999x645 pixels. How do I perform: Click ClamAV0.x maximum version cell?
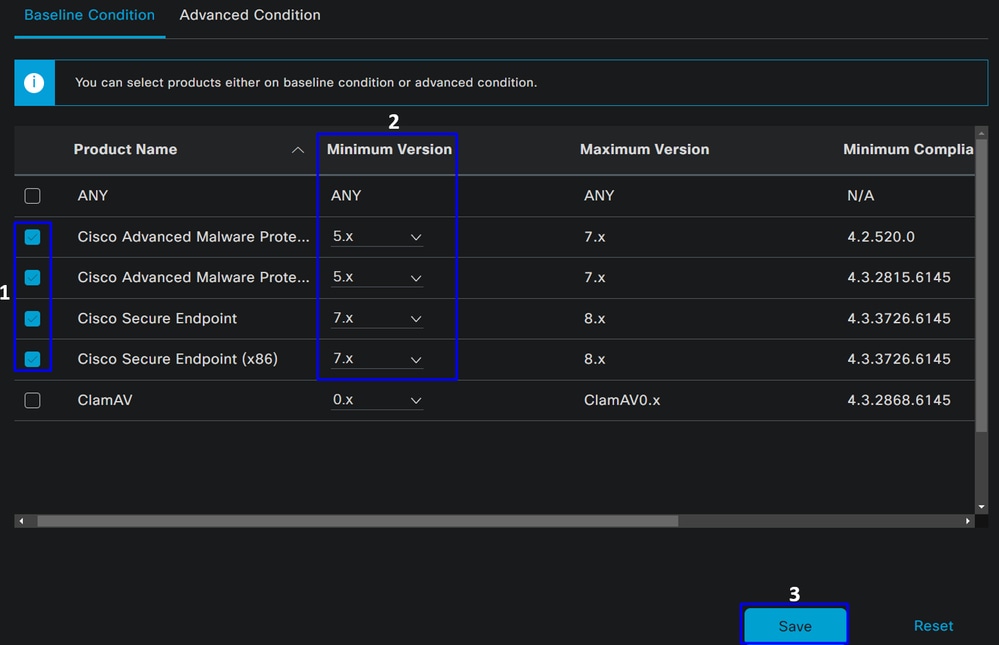tap(622, 400)
